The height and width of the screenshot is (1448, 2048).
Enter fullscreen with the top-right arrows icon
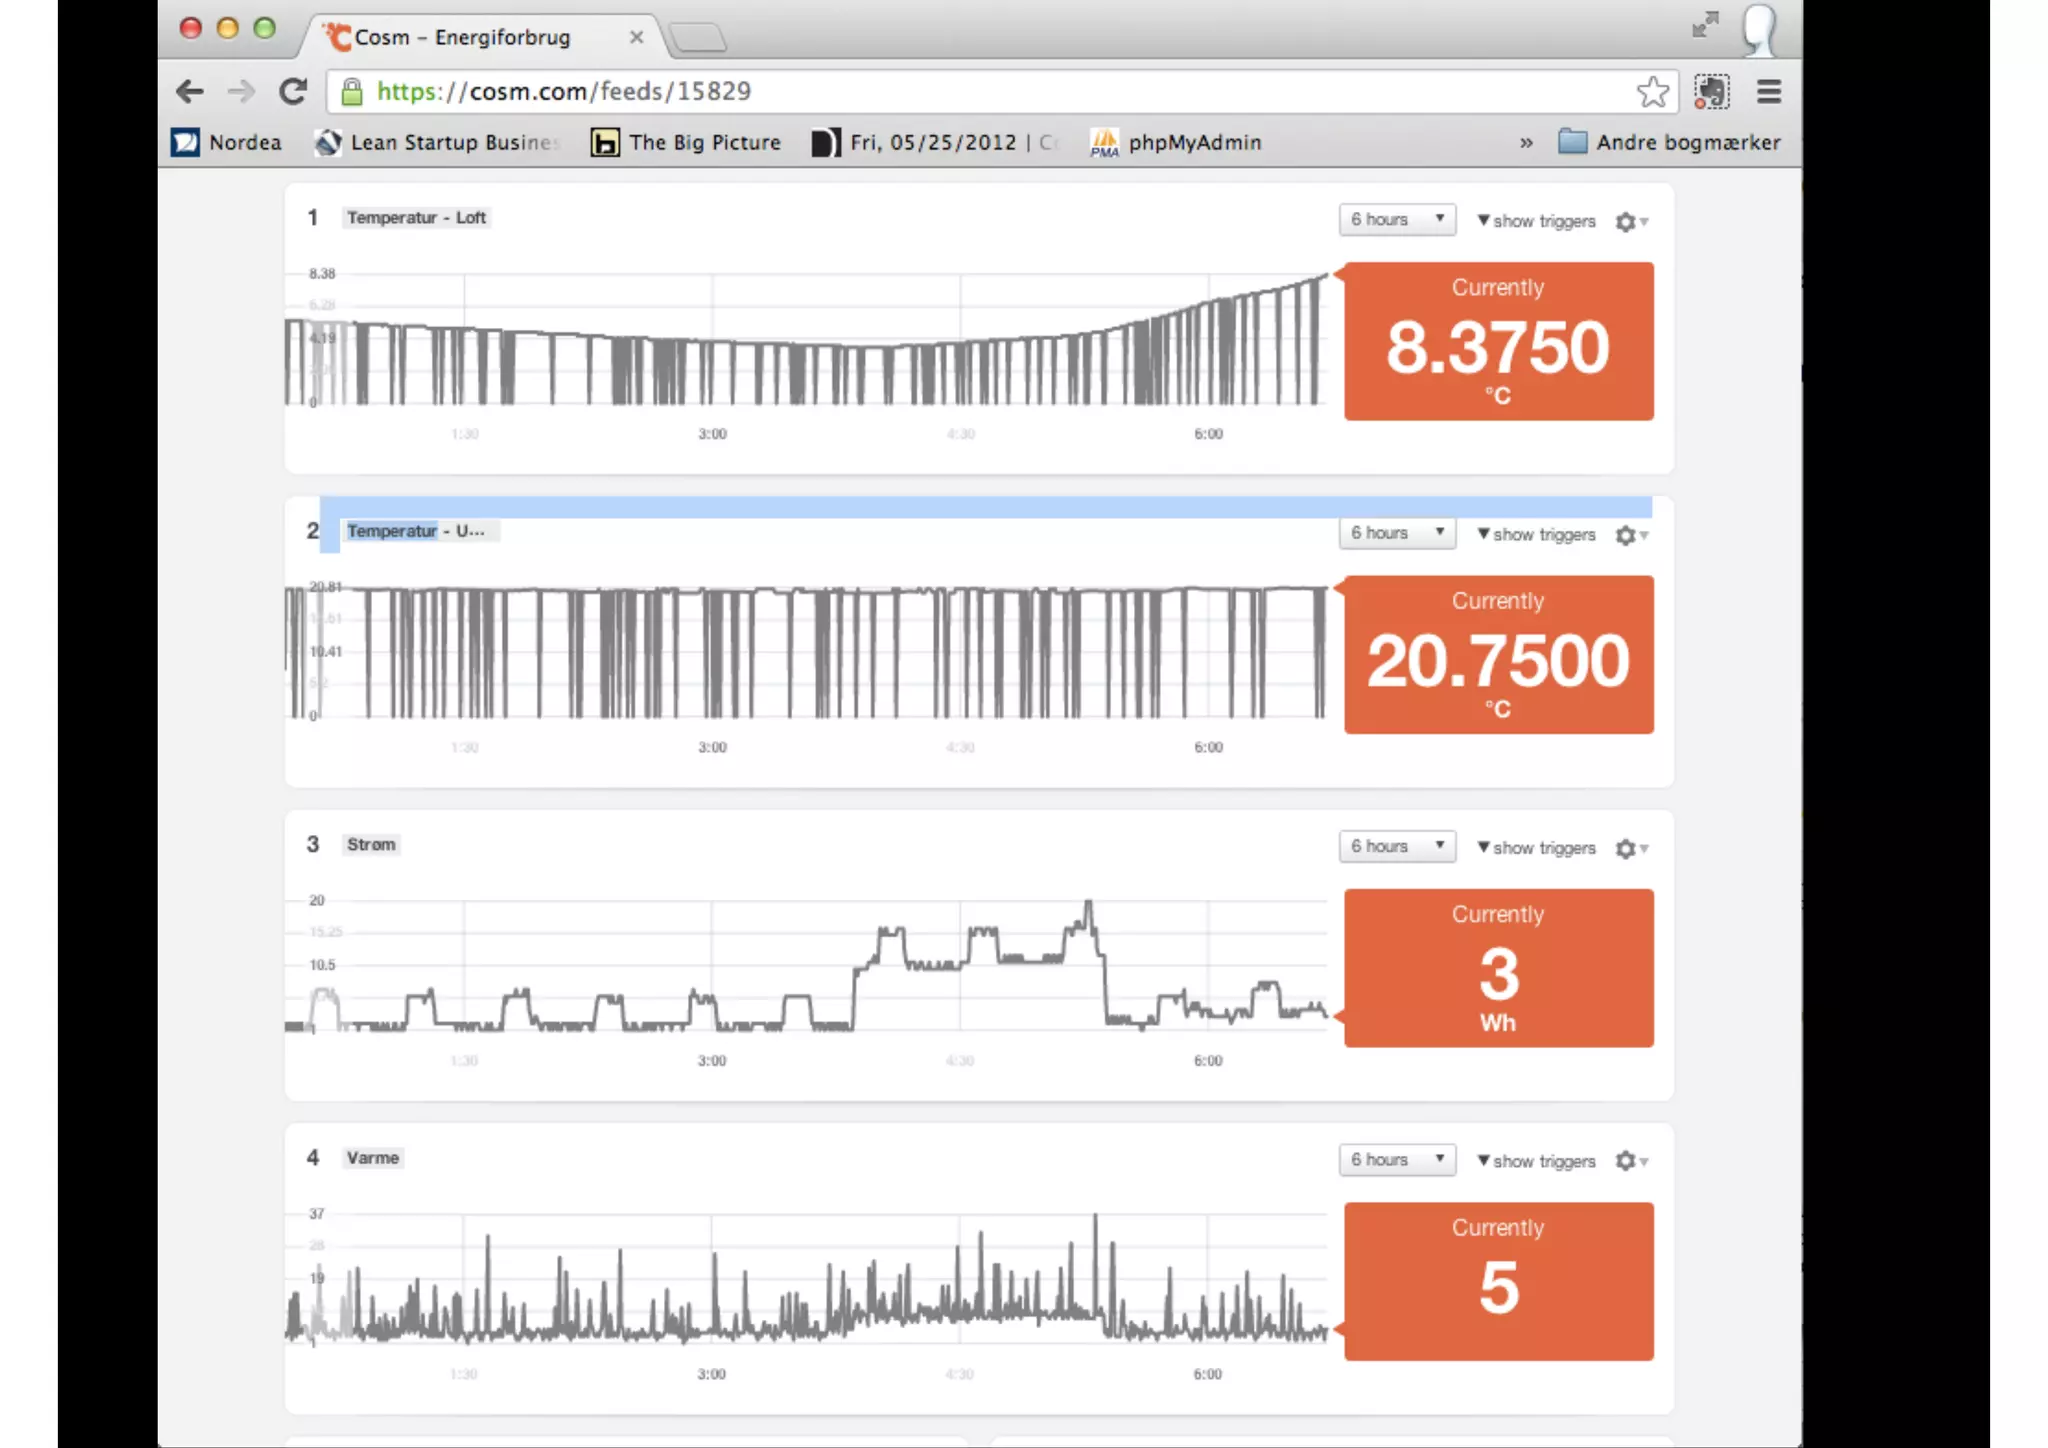pyautogui.click(x=1704, y=25)
